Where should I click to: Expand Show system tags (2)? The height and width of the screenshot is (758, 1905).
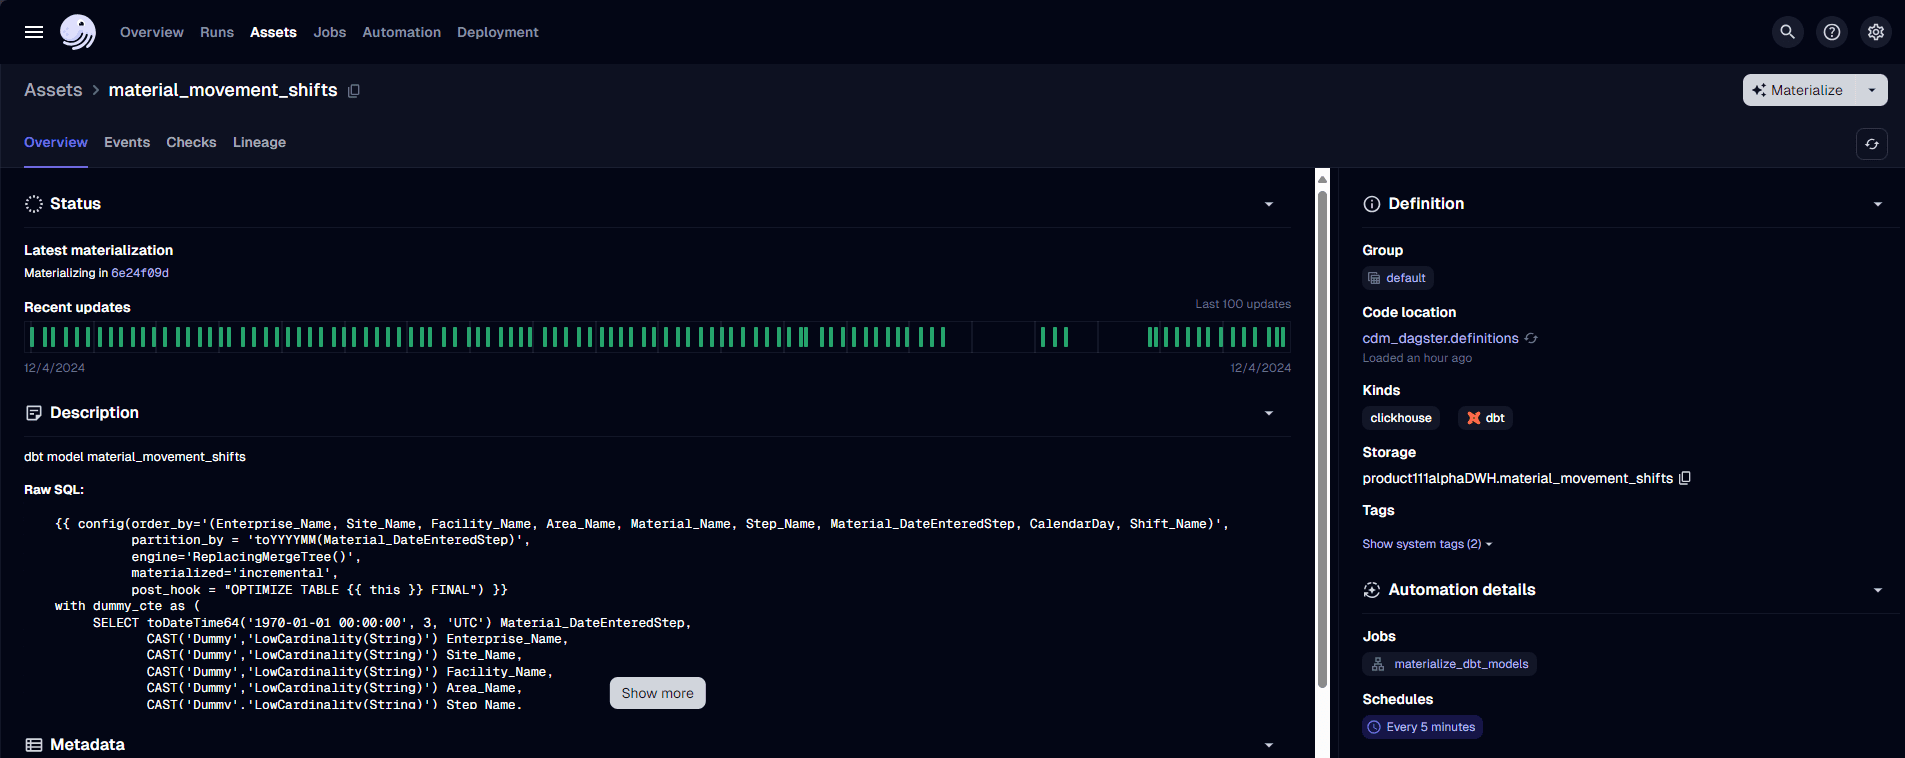[x=1426, y=544]
